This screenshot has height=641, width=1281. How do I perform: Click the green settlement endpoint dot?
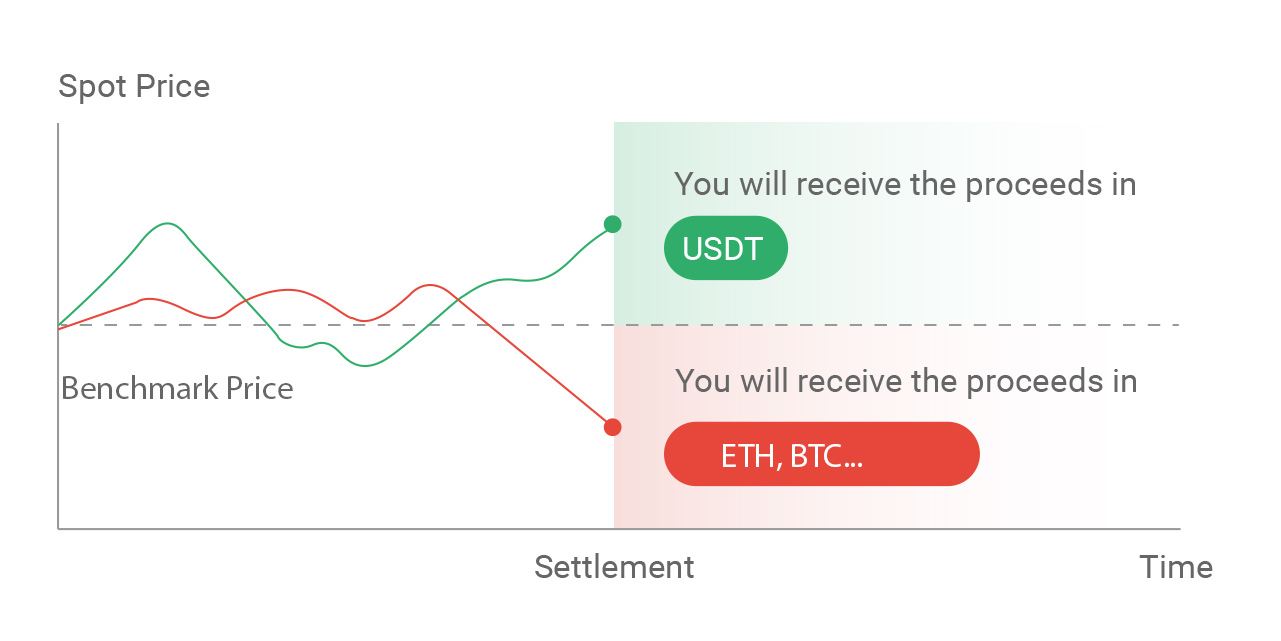coord(613,224)
